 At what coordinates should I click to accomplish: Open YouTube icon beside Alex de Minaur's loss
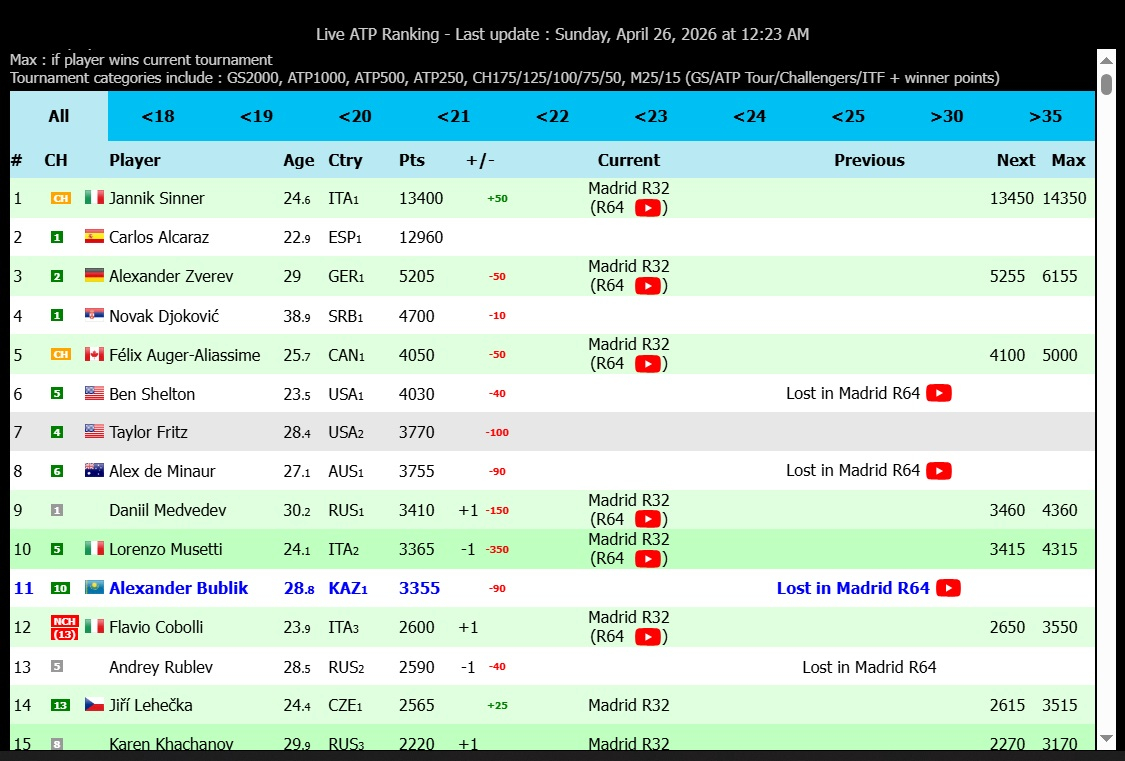click(x=938, y=471)
